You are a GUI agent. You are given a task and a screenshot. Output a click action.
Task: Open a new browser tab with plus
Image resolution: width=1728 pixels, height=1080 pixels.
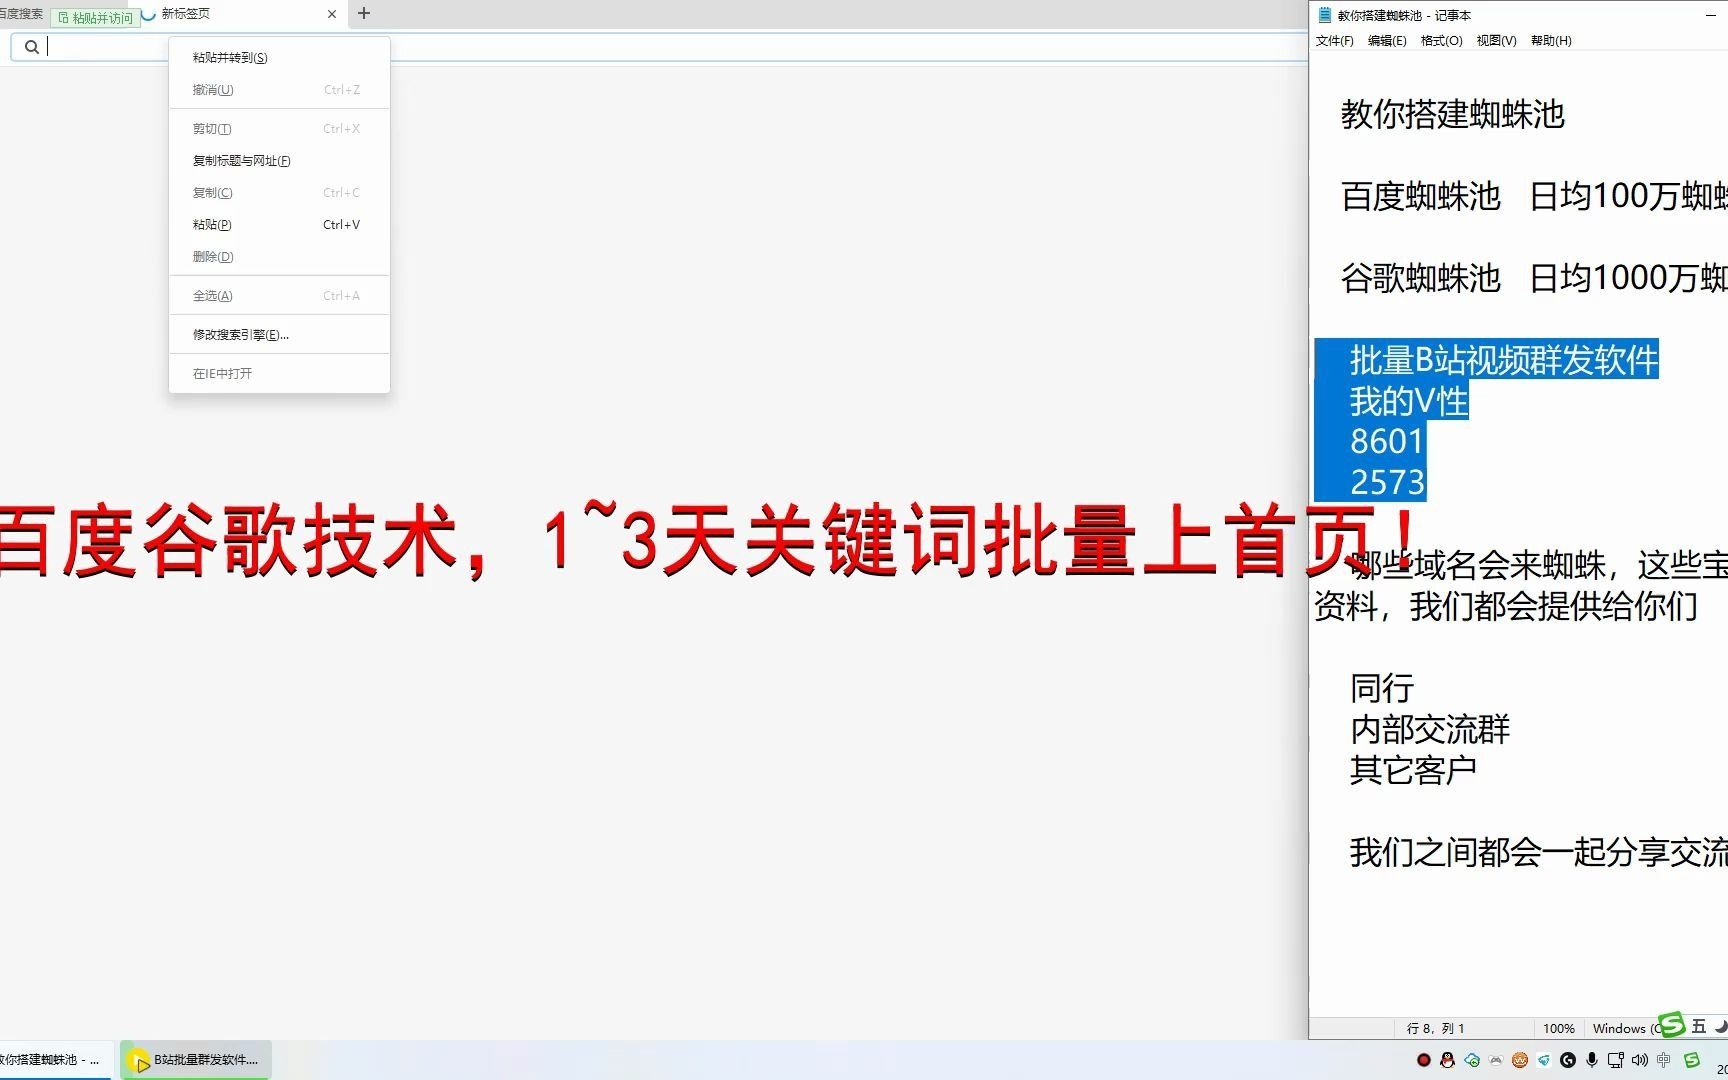click(x=364, y=13)
